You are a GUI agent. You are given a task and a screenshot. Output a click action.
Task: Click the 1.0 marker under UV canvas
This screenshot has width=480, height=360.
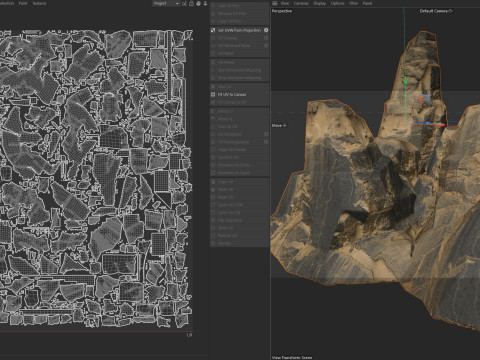tap(189, 335)
